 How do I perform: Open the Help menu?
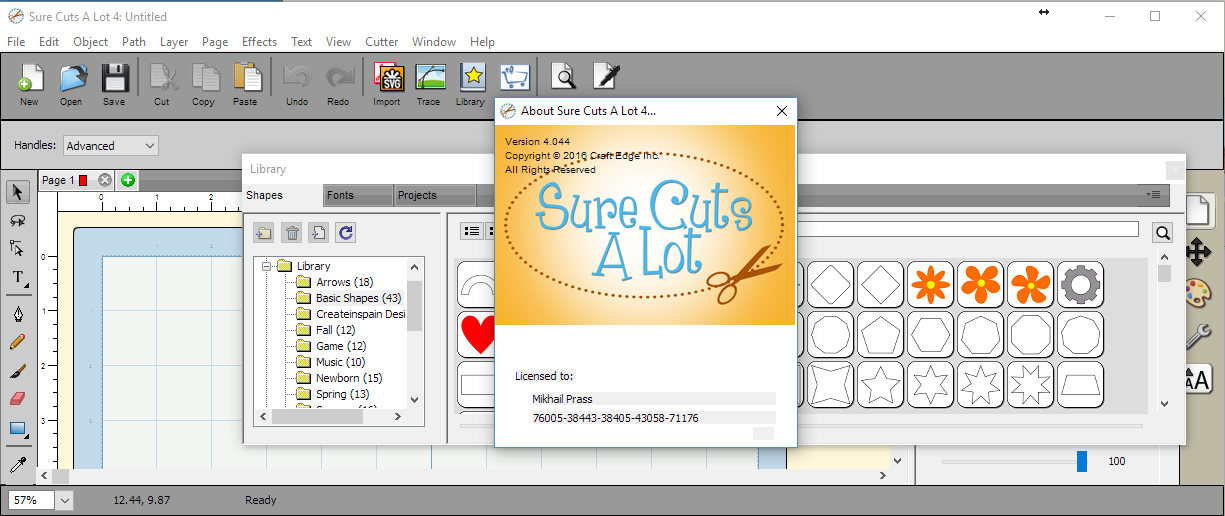pyautogui.click(x=482, y=42)
